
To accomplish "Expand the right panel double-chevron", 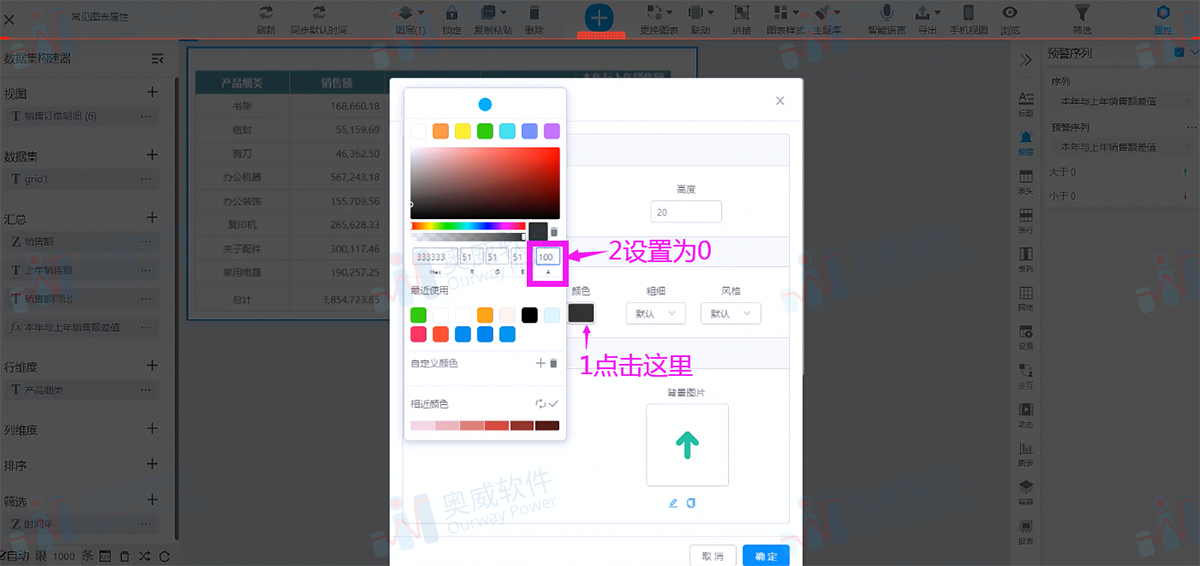I will tap(1026, 60).
